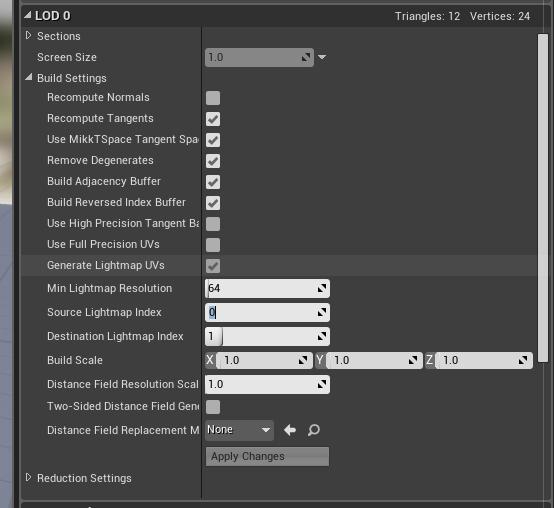
Task: Click the Build Scale Y value field
Action: click(x=374, y=360)
